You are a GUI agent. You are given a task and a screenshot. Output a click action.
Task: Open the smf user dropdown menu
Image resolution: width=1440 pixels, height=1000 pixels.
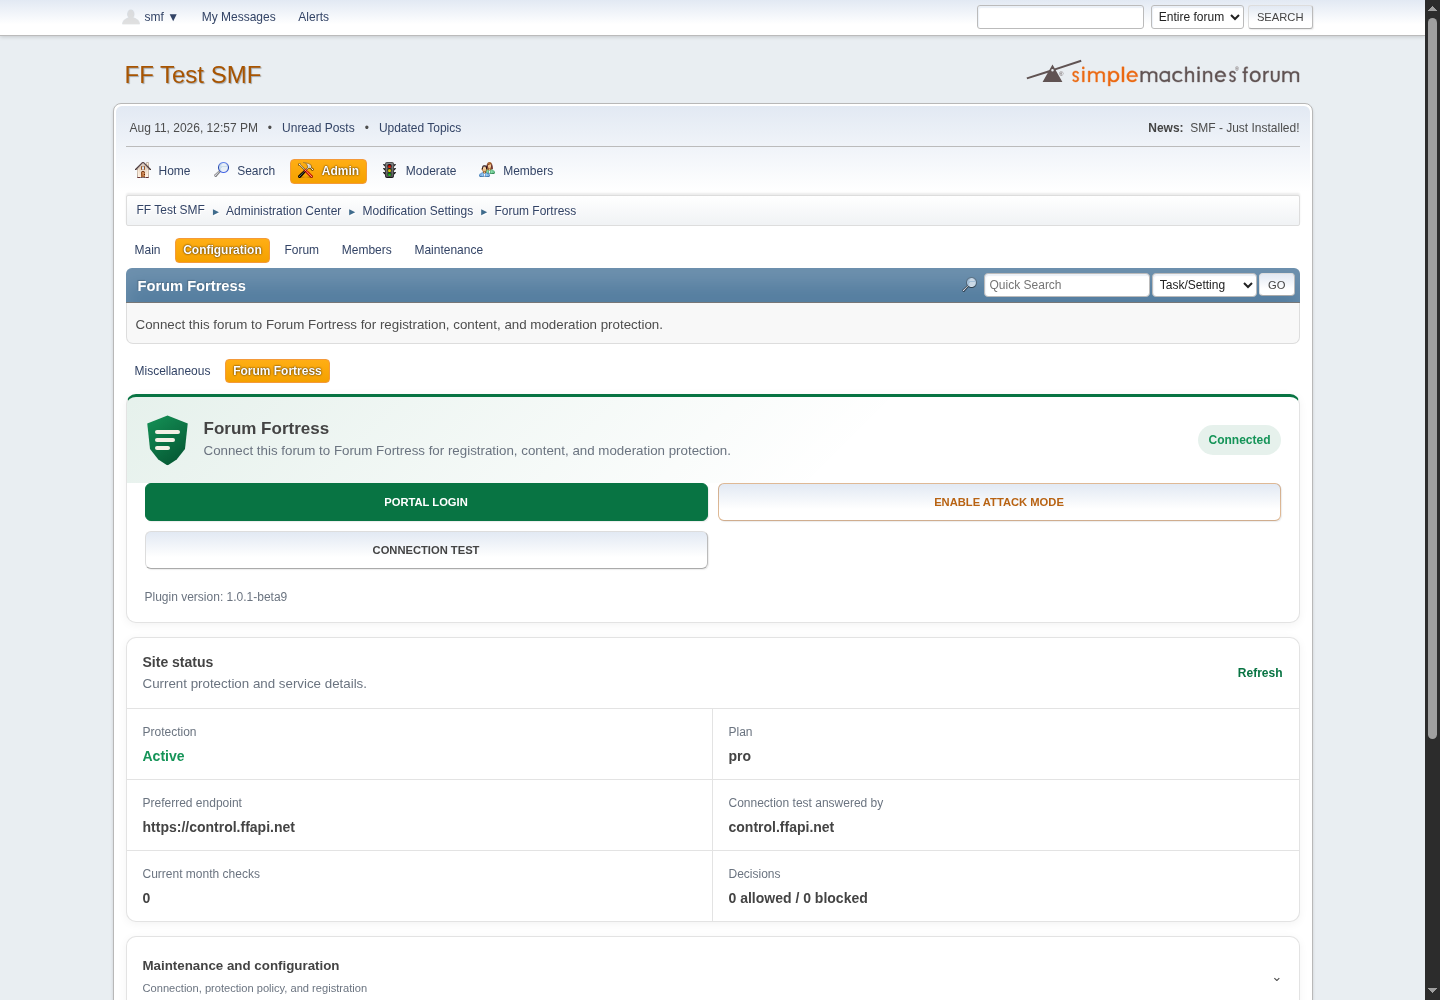point(161,17)
